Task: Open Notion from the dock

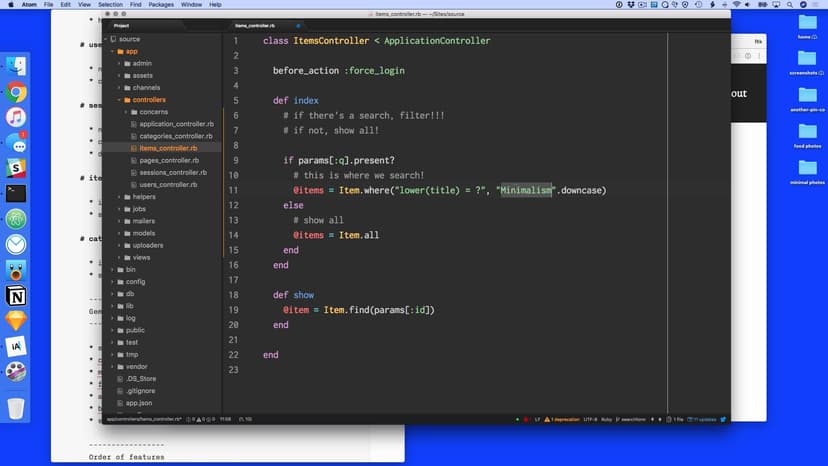Action: tap(16, 296)
